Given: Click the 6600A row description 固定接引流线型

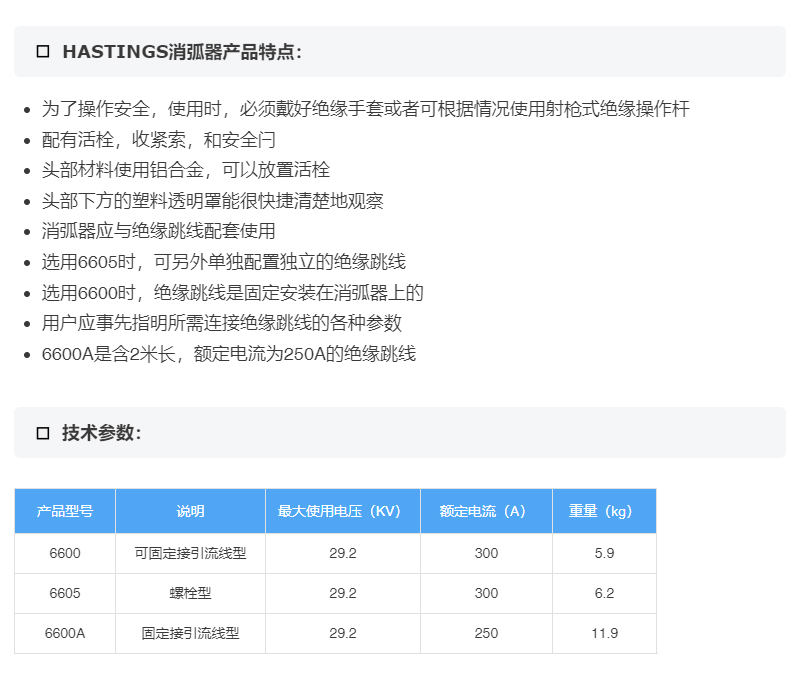Looking at the screenshot, I should (x=190, y=634).
